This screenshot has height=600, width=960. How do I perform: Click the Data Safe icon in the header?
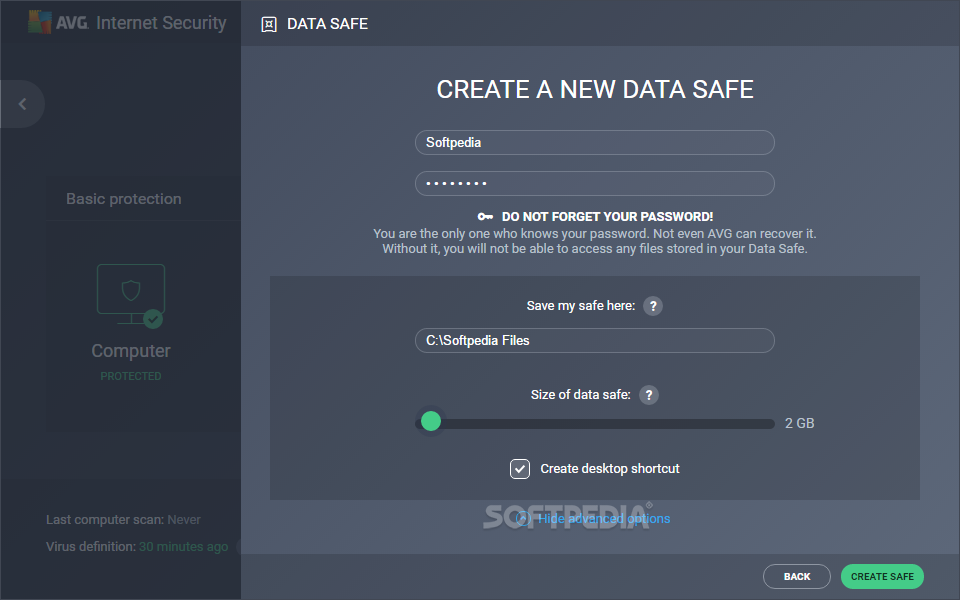click(x=269, y=24)
